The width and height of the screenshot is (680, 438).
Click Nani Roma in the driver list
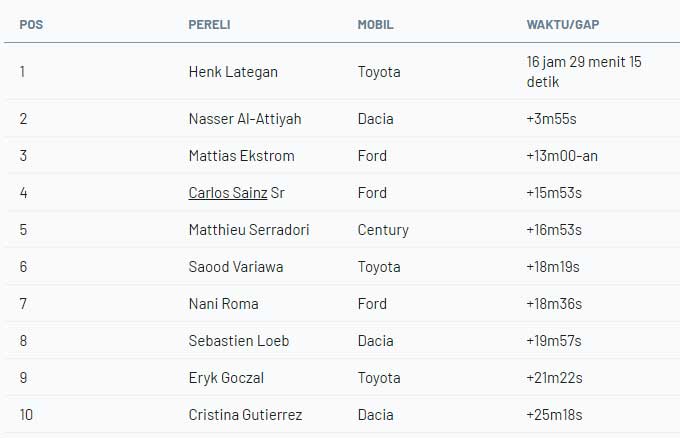click(x=222, y=304)
